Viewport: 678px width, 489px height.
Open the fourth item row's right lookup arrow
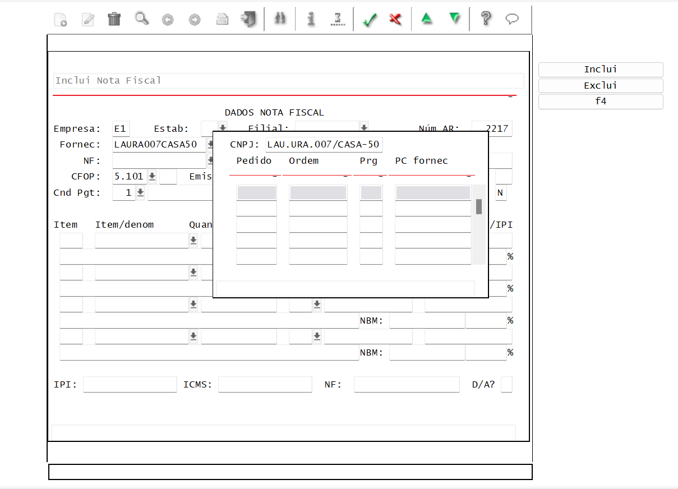pyautogui.click(x=317, y=336)
